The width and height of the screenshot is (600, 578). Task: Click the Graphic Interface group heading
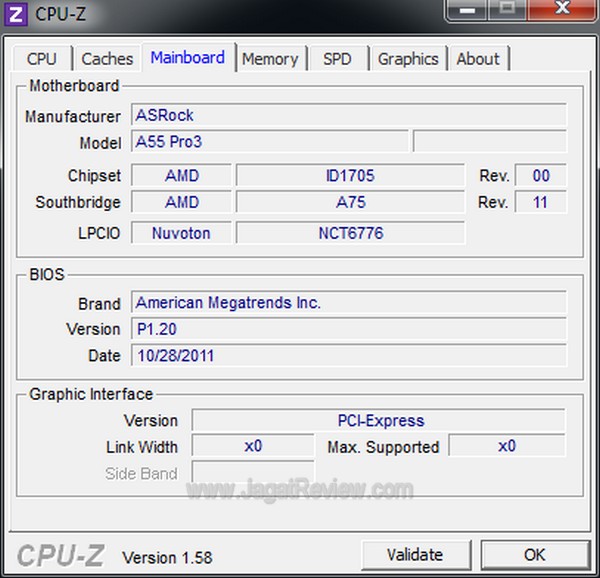coord(91,394)
